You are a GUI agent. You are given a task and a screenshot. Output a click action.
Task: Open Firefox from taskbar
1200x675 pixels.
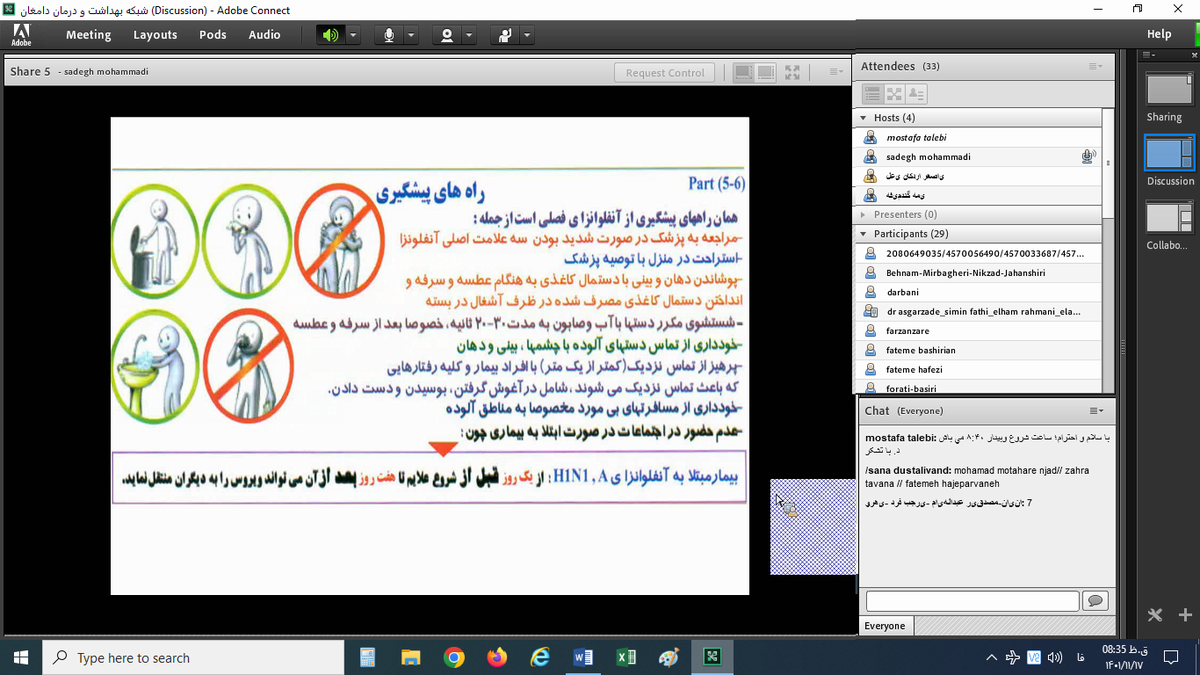pyautogui.click(x=498, y=657)
